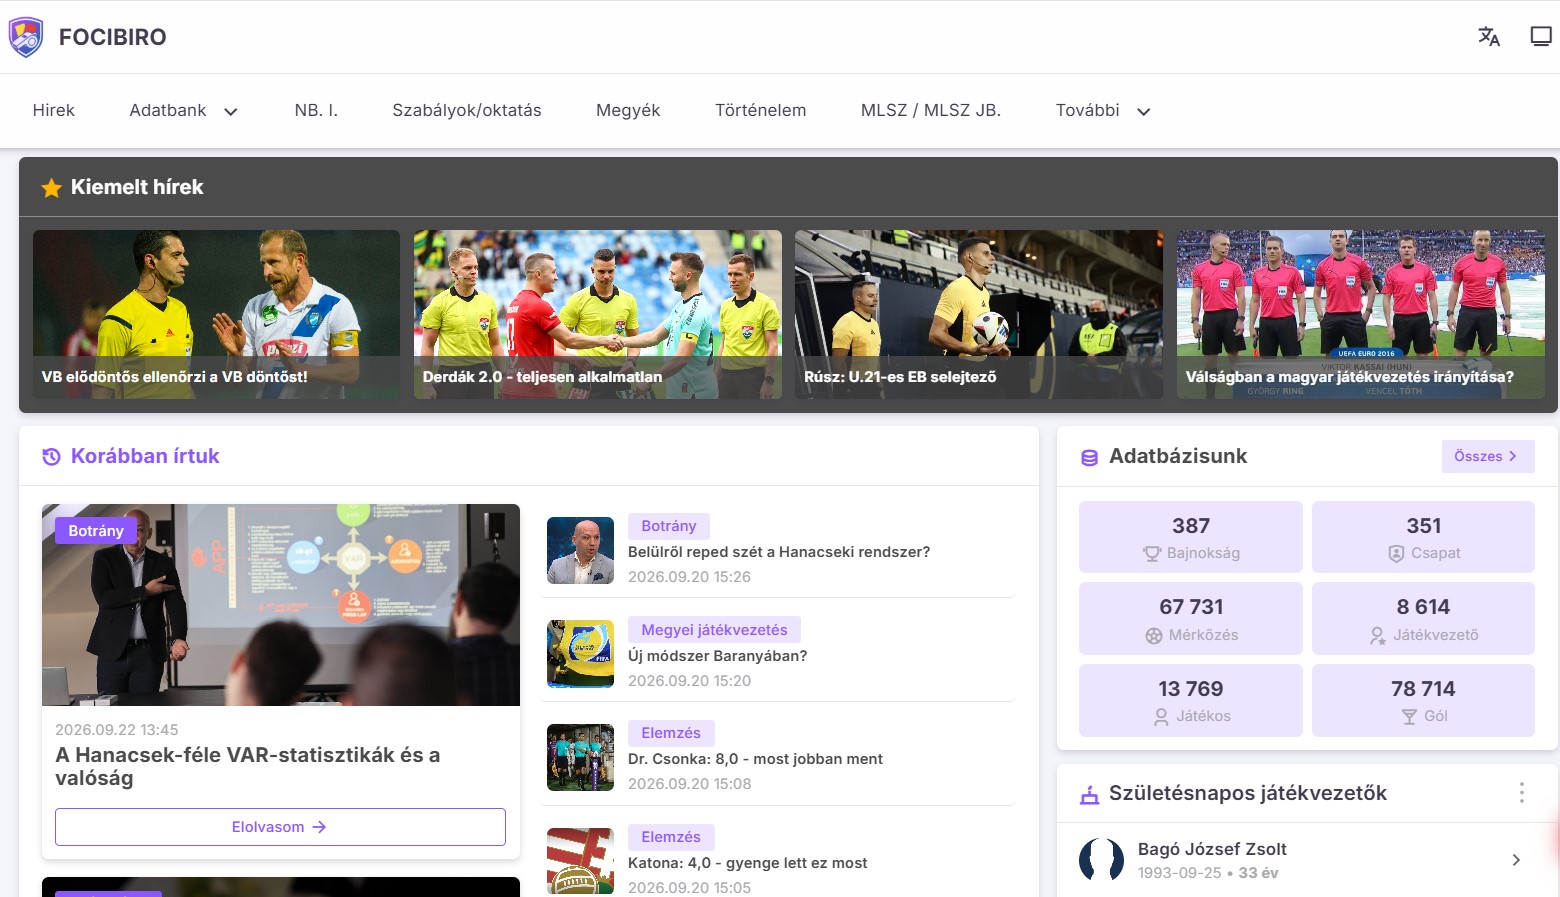Screen dimensions: 1560x897
Task: Expand the További dropdown menu
Action: point(1103,111)
